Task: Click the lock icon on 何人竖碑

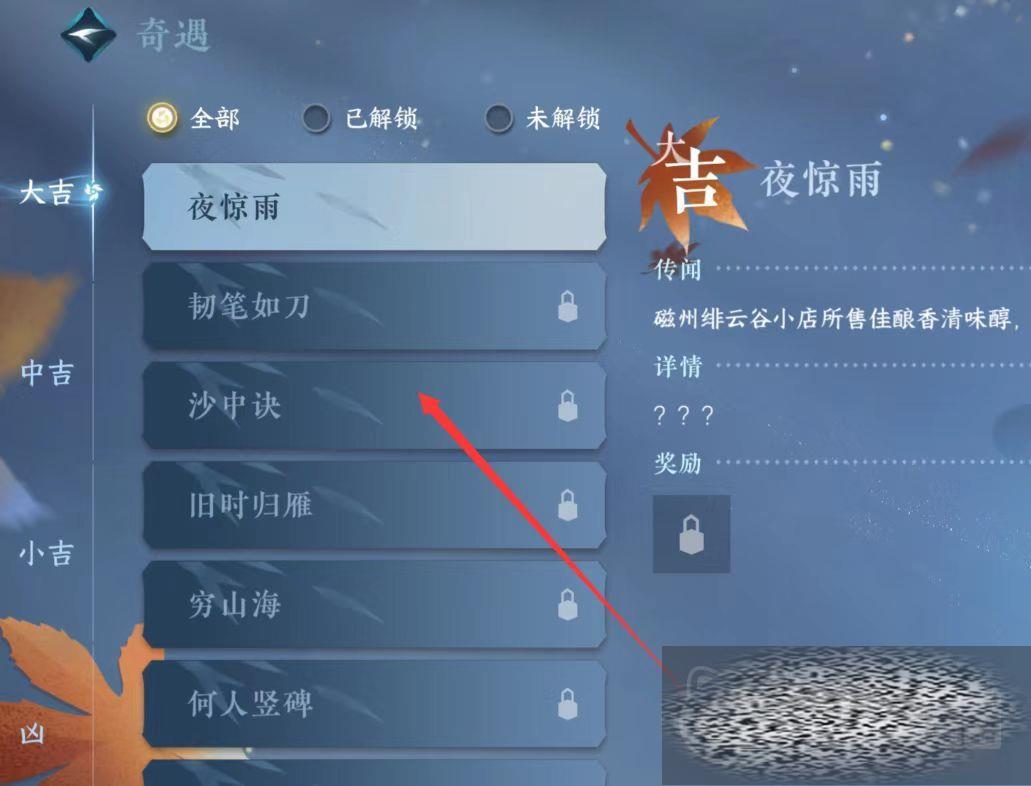Action: point(567,704)
